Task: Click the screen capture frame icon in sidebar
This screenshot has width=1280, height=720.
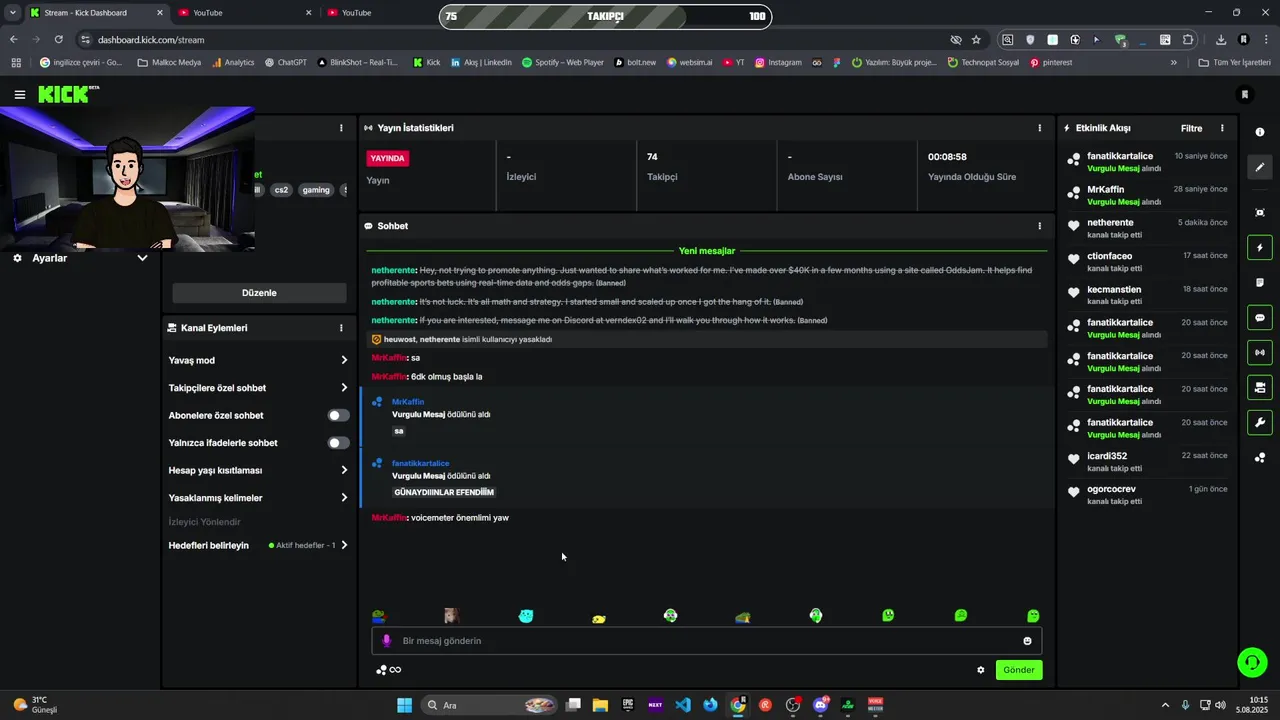Action: click(1259, 213)
